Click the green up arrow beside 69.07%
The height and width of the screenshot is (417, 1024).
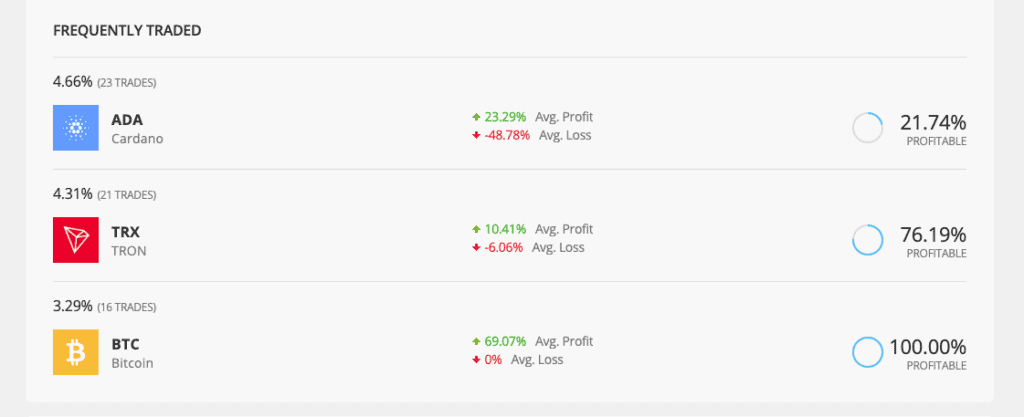coord(476,341)
